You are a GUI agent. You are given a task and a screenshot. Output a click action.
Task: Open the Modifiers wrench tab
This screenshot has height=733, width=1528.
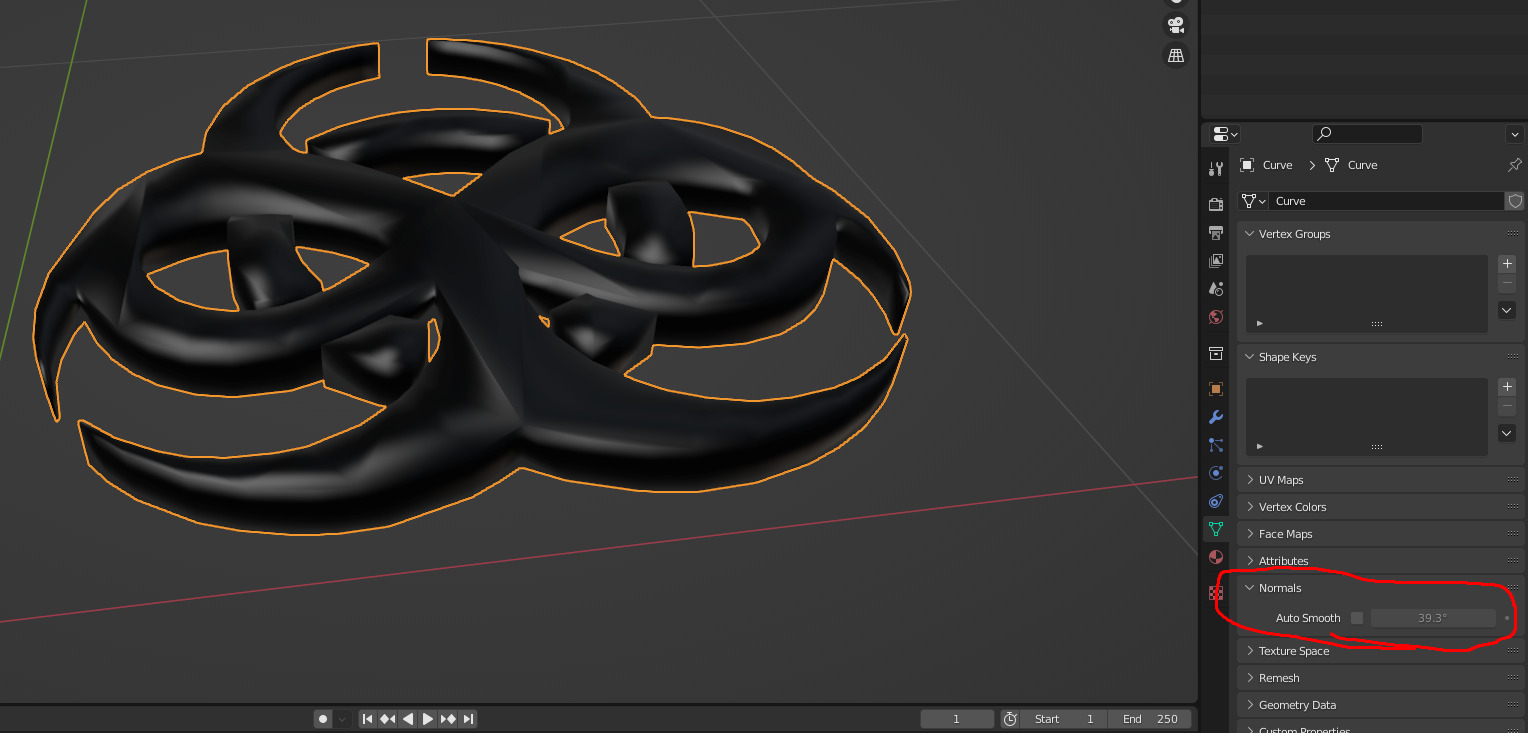(1216, 417)
